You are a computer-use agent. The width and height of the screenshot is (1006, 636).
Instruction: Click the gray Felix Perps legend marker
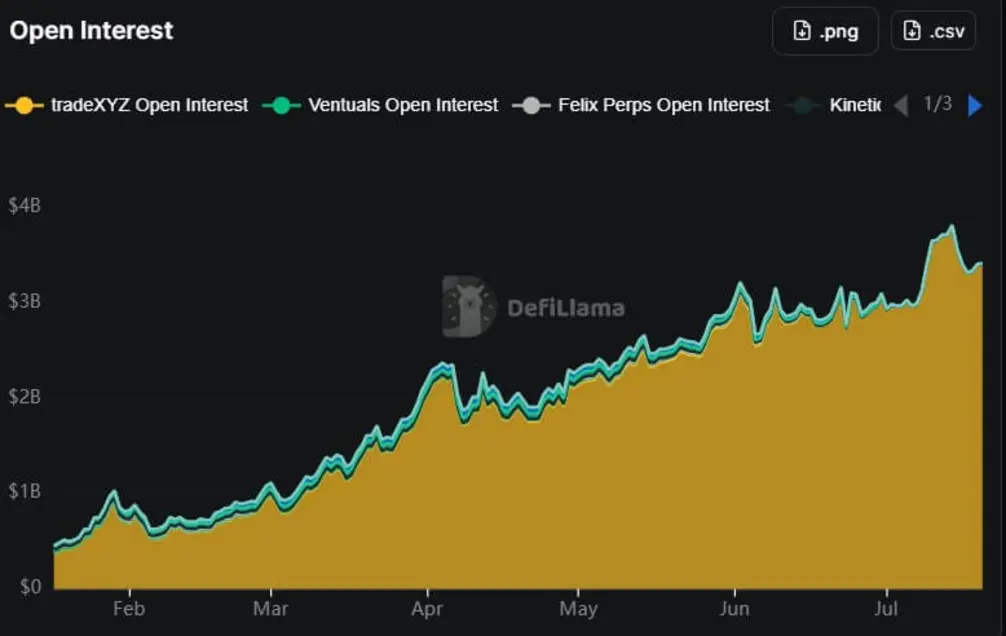pyautogui.click(x=531, y=105)
